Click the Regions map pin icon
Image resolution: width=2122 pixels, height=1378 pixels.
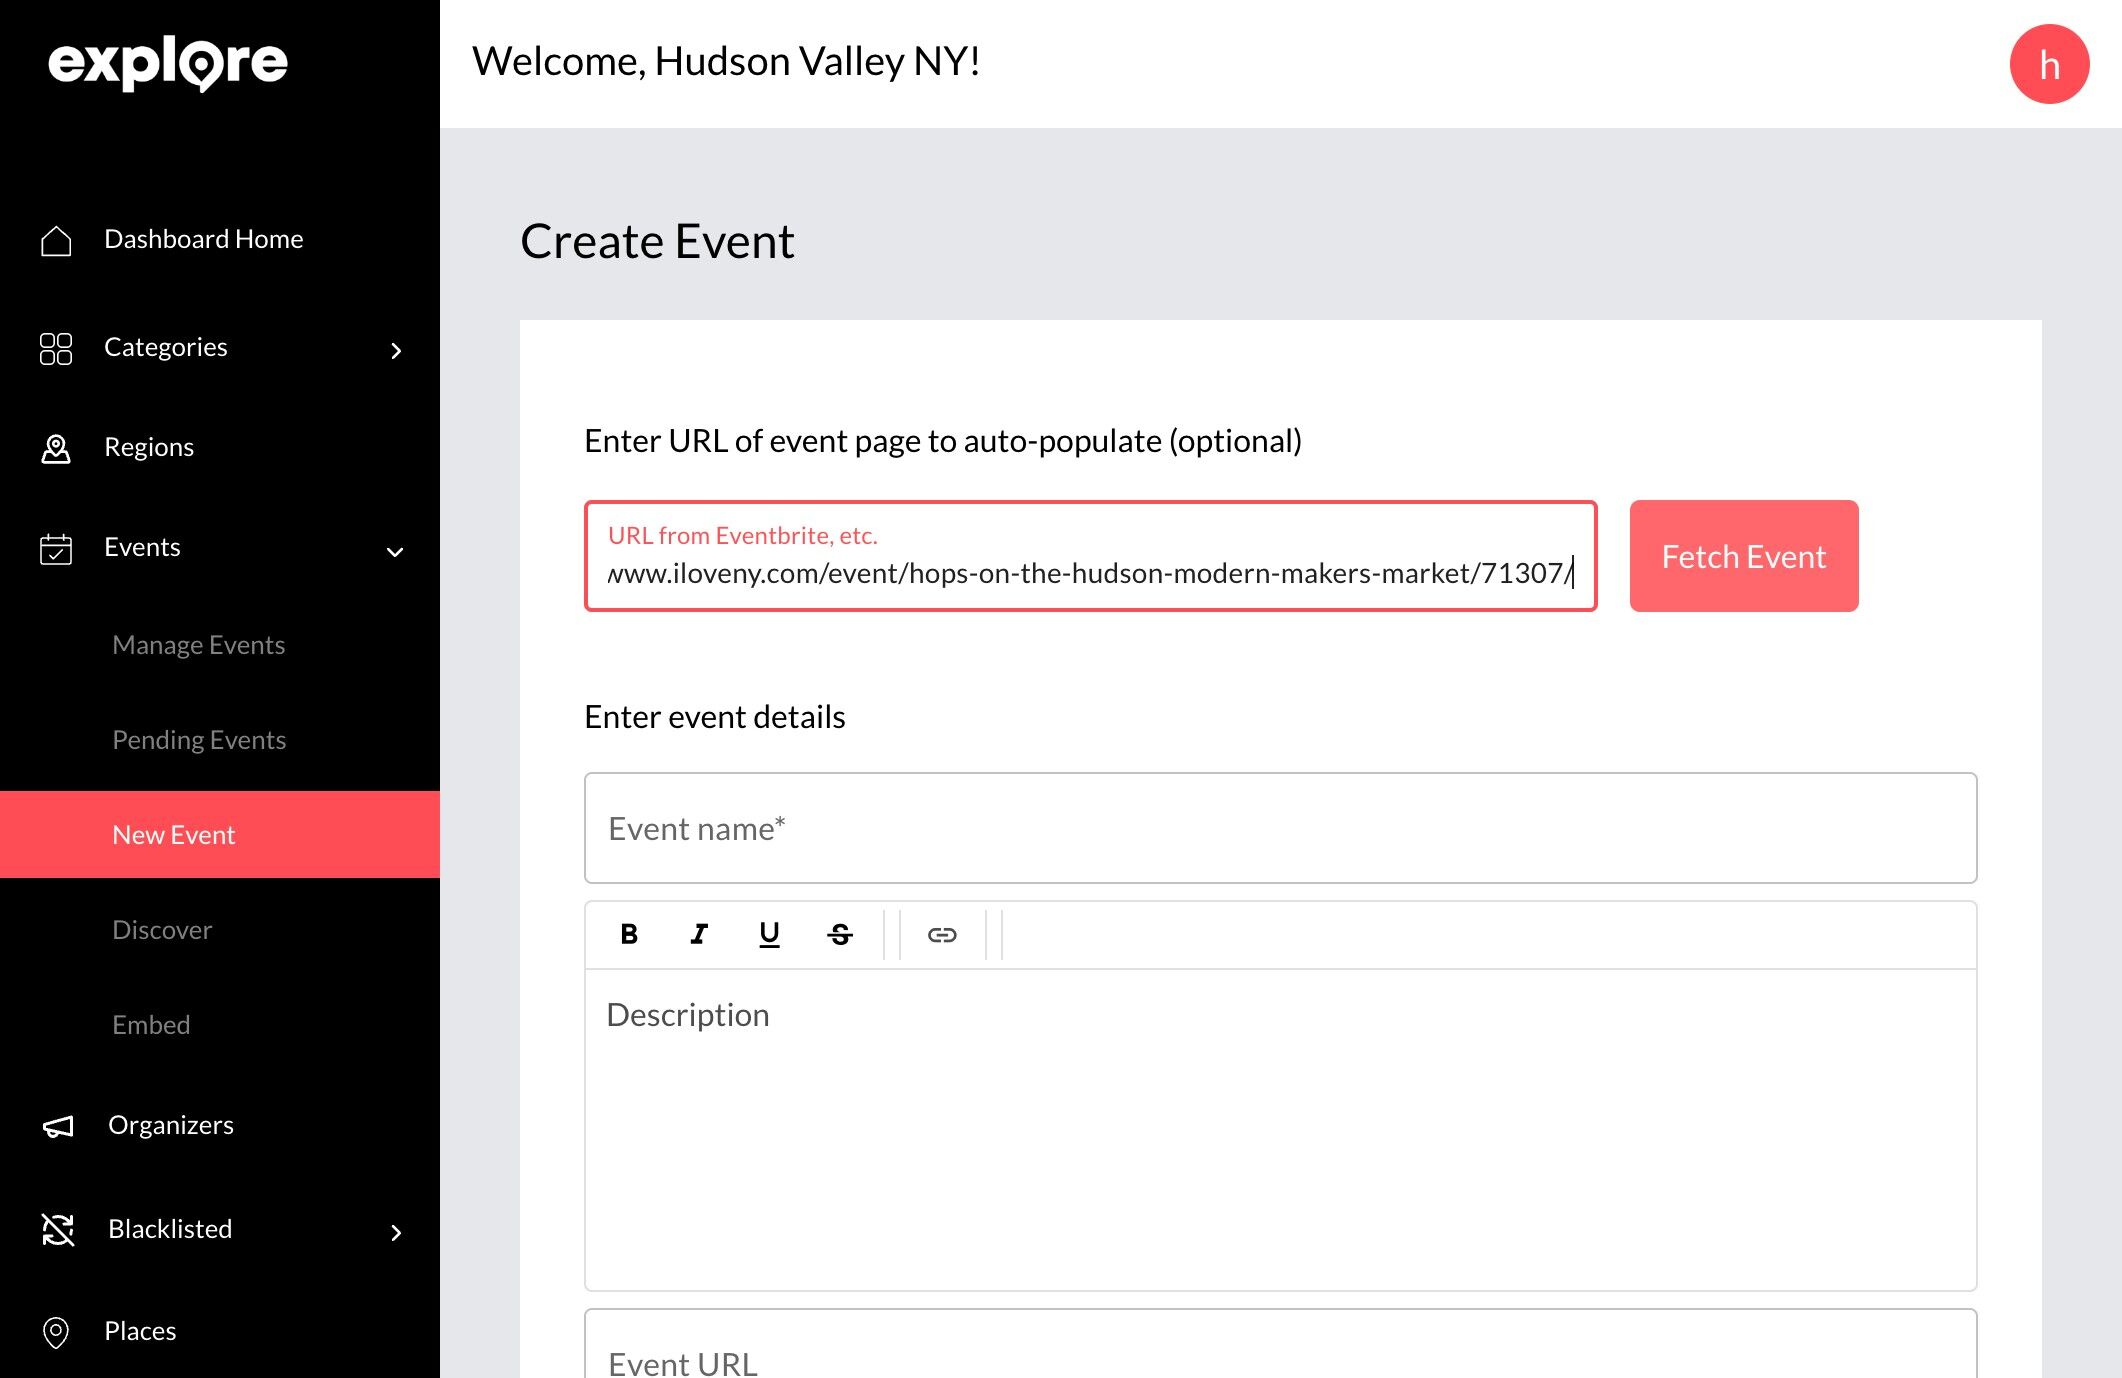coord(56,448)
